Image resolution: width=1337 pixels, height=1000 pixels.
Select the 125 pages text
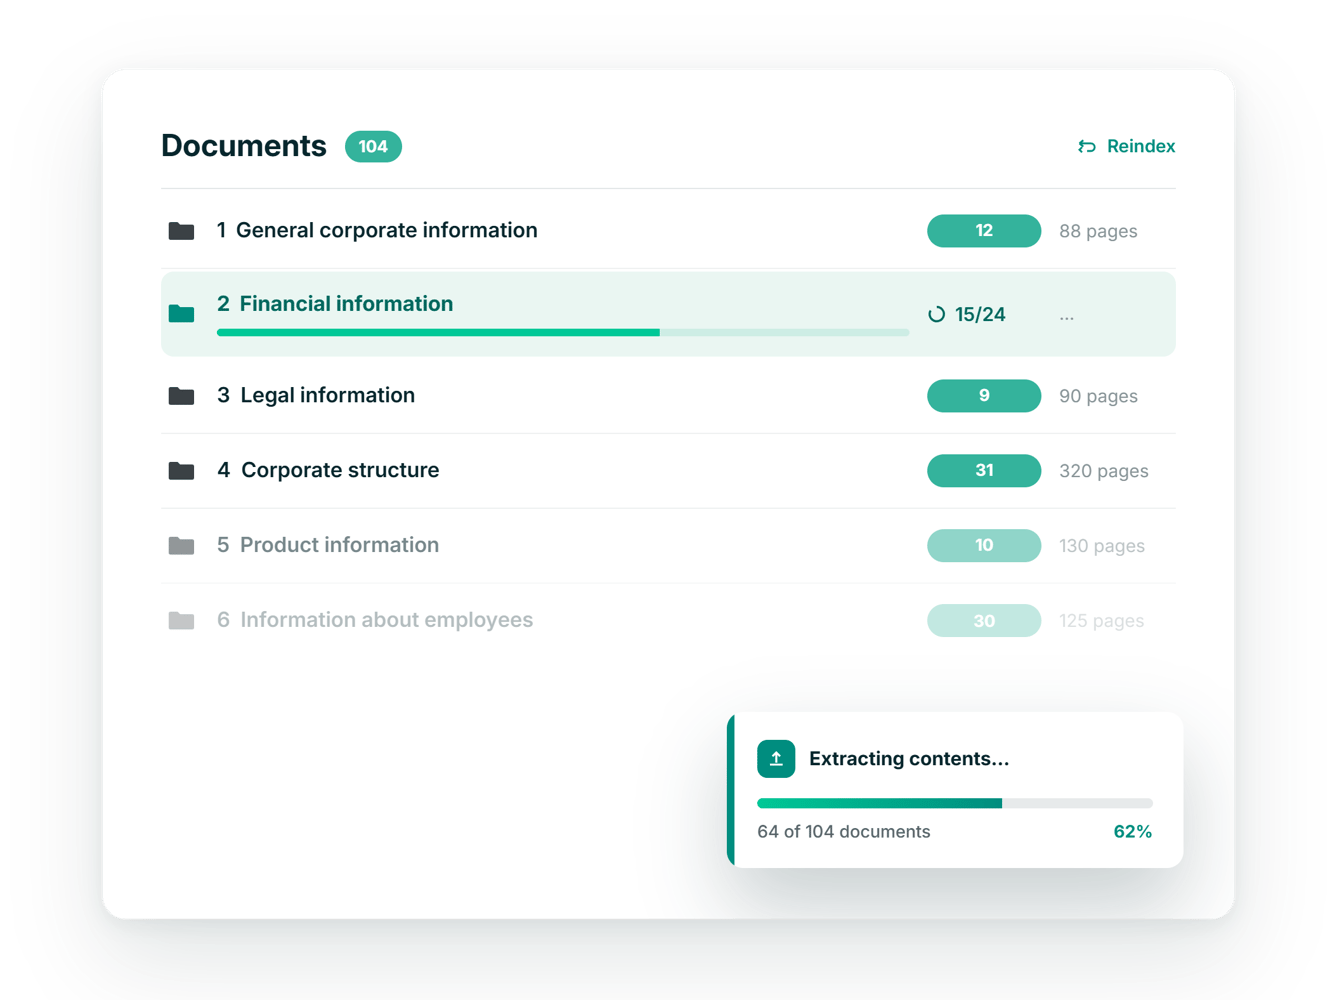(x=1101, y=621)
